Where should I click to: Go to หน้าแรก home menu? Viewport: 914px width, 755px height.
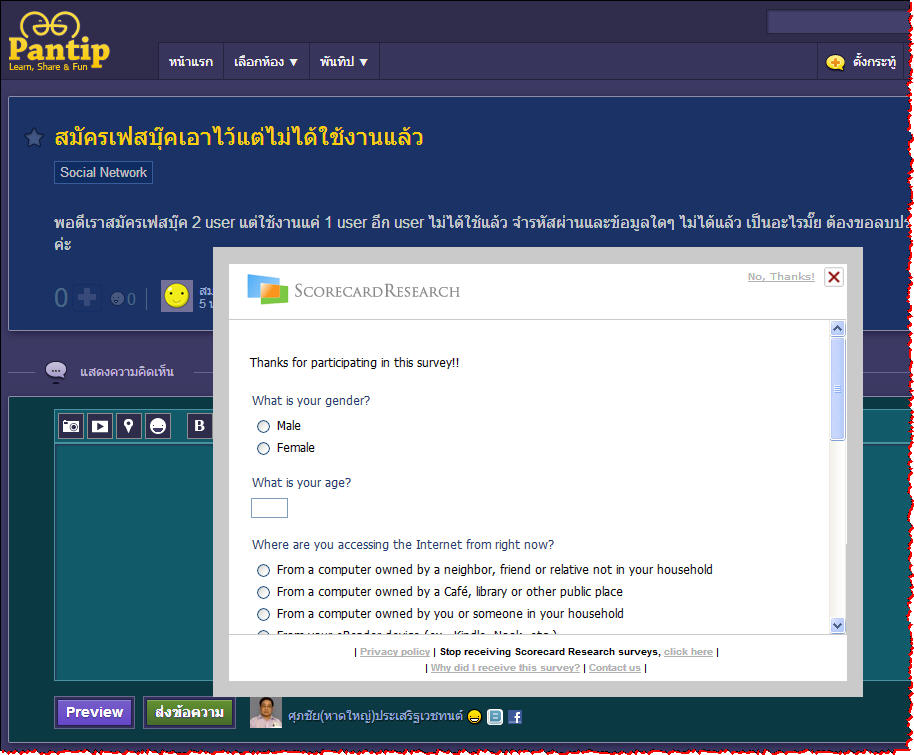[191, 62]
